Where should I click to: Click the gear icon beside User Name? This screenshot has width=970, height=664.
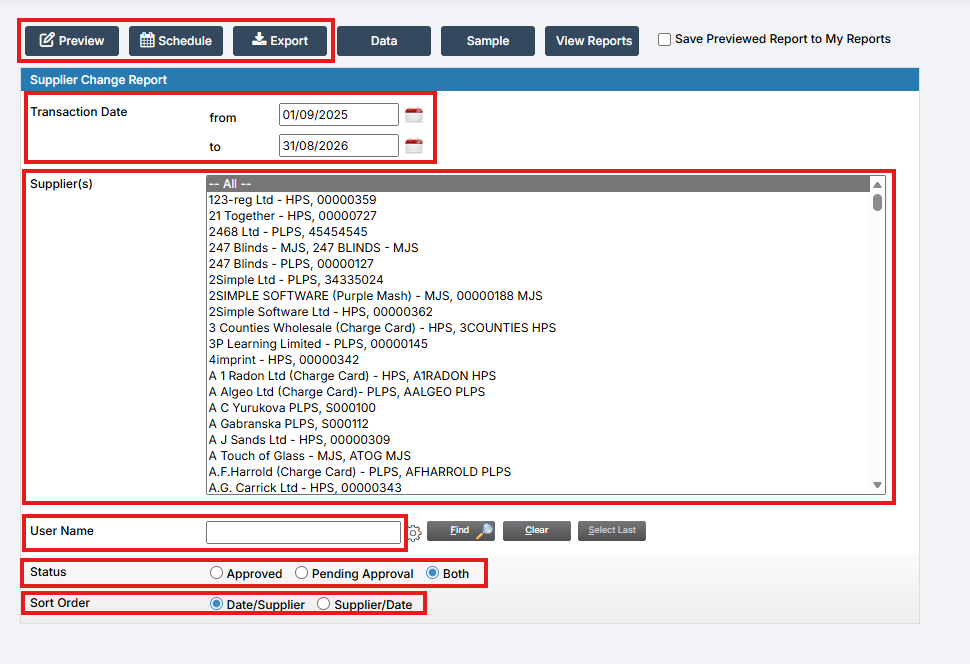(414, 532)
